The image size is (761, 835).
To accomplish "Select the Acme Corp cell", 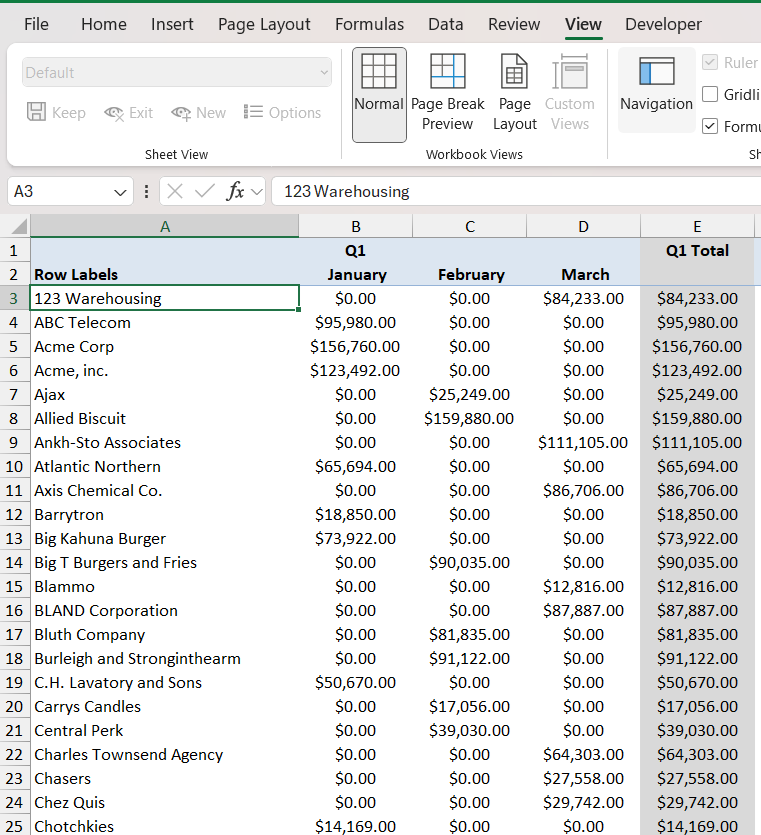I will [165, 346].
